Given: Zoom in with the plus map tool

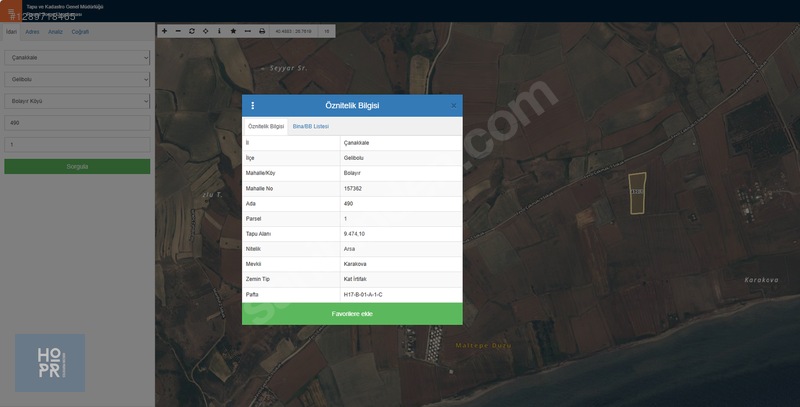Looking at the screenshot, I should [164, 31].
